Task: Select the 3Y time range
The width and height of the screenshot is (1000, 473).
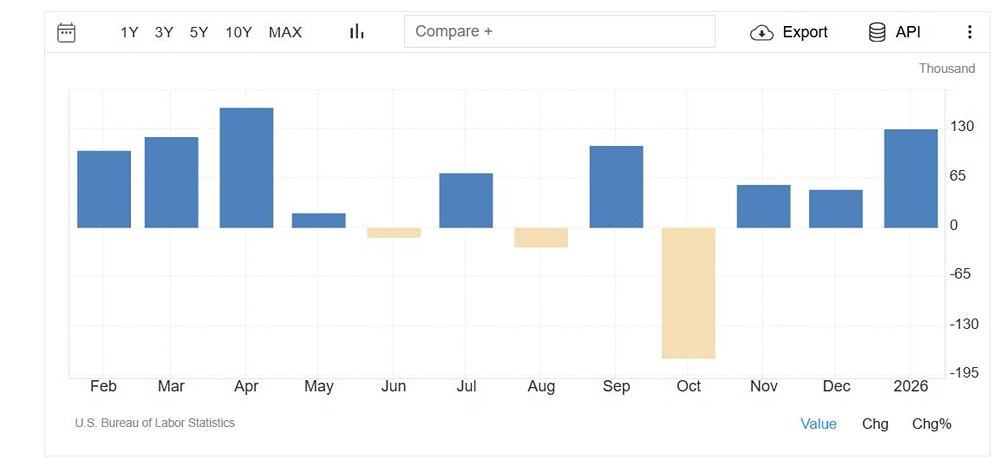Action: tap(164, 32)
